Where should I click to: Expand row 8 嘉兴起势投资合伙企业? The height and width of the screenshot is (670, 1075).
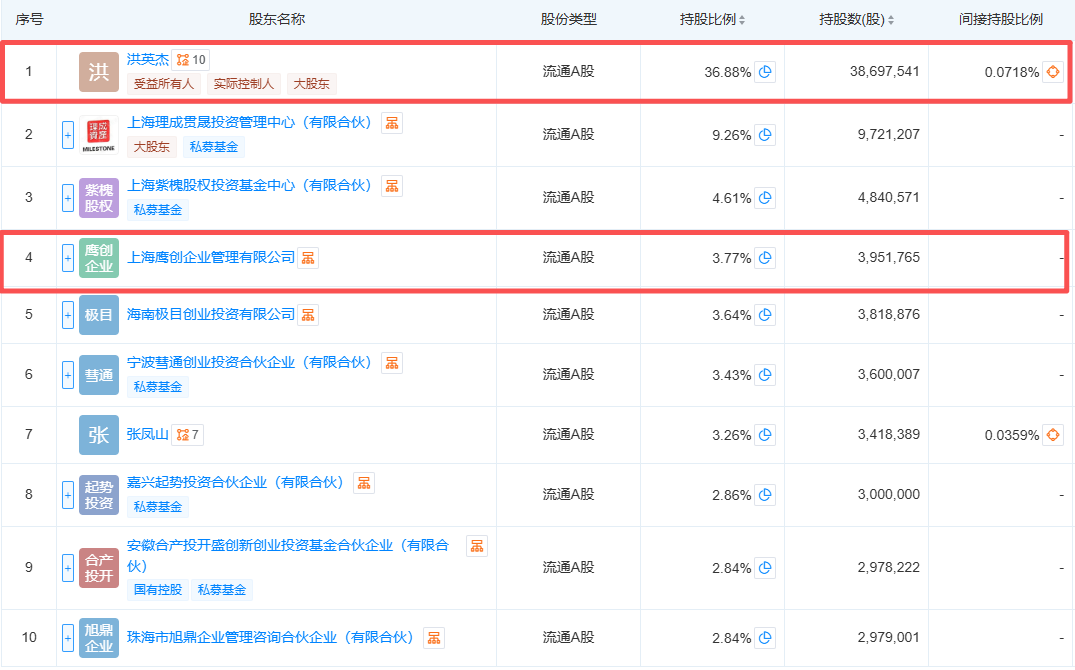pos(68,494)
